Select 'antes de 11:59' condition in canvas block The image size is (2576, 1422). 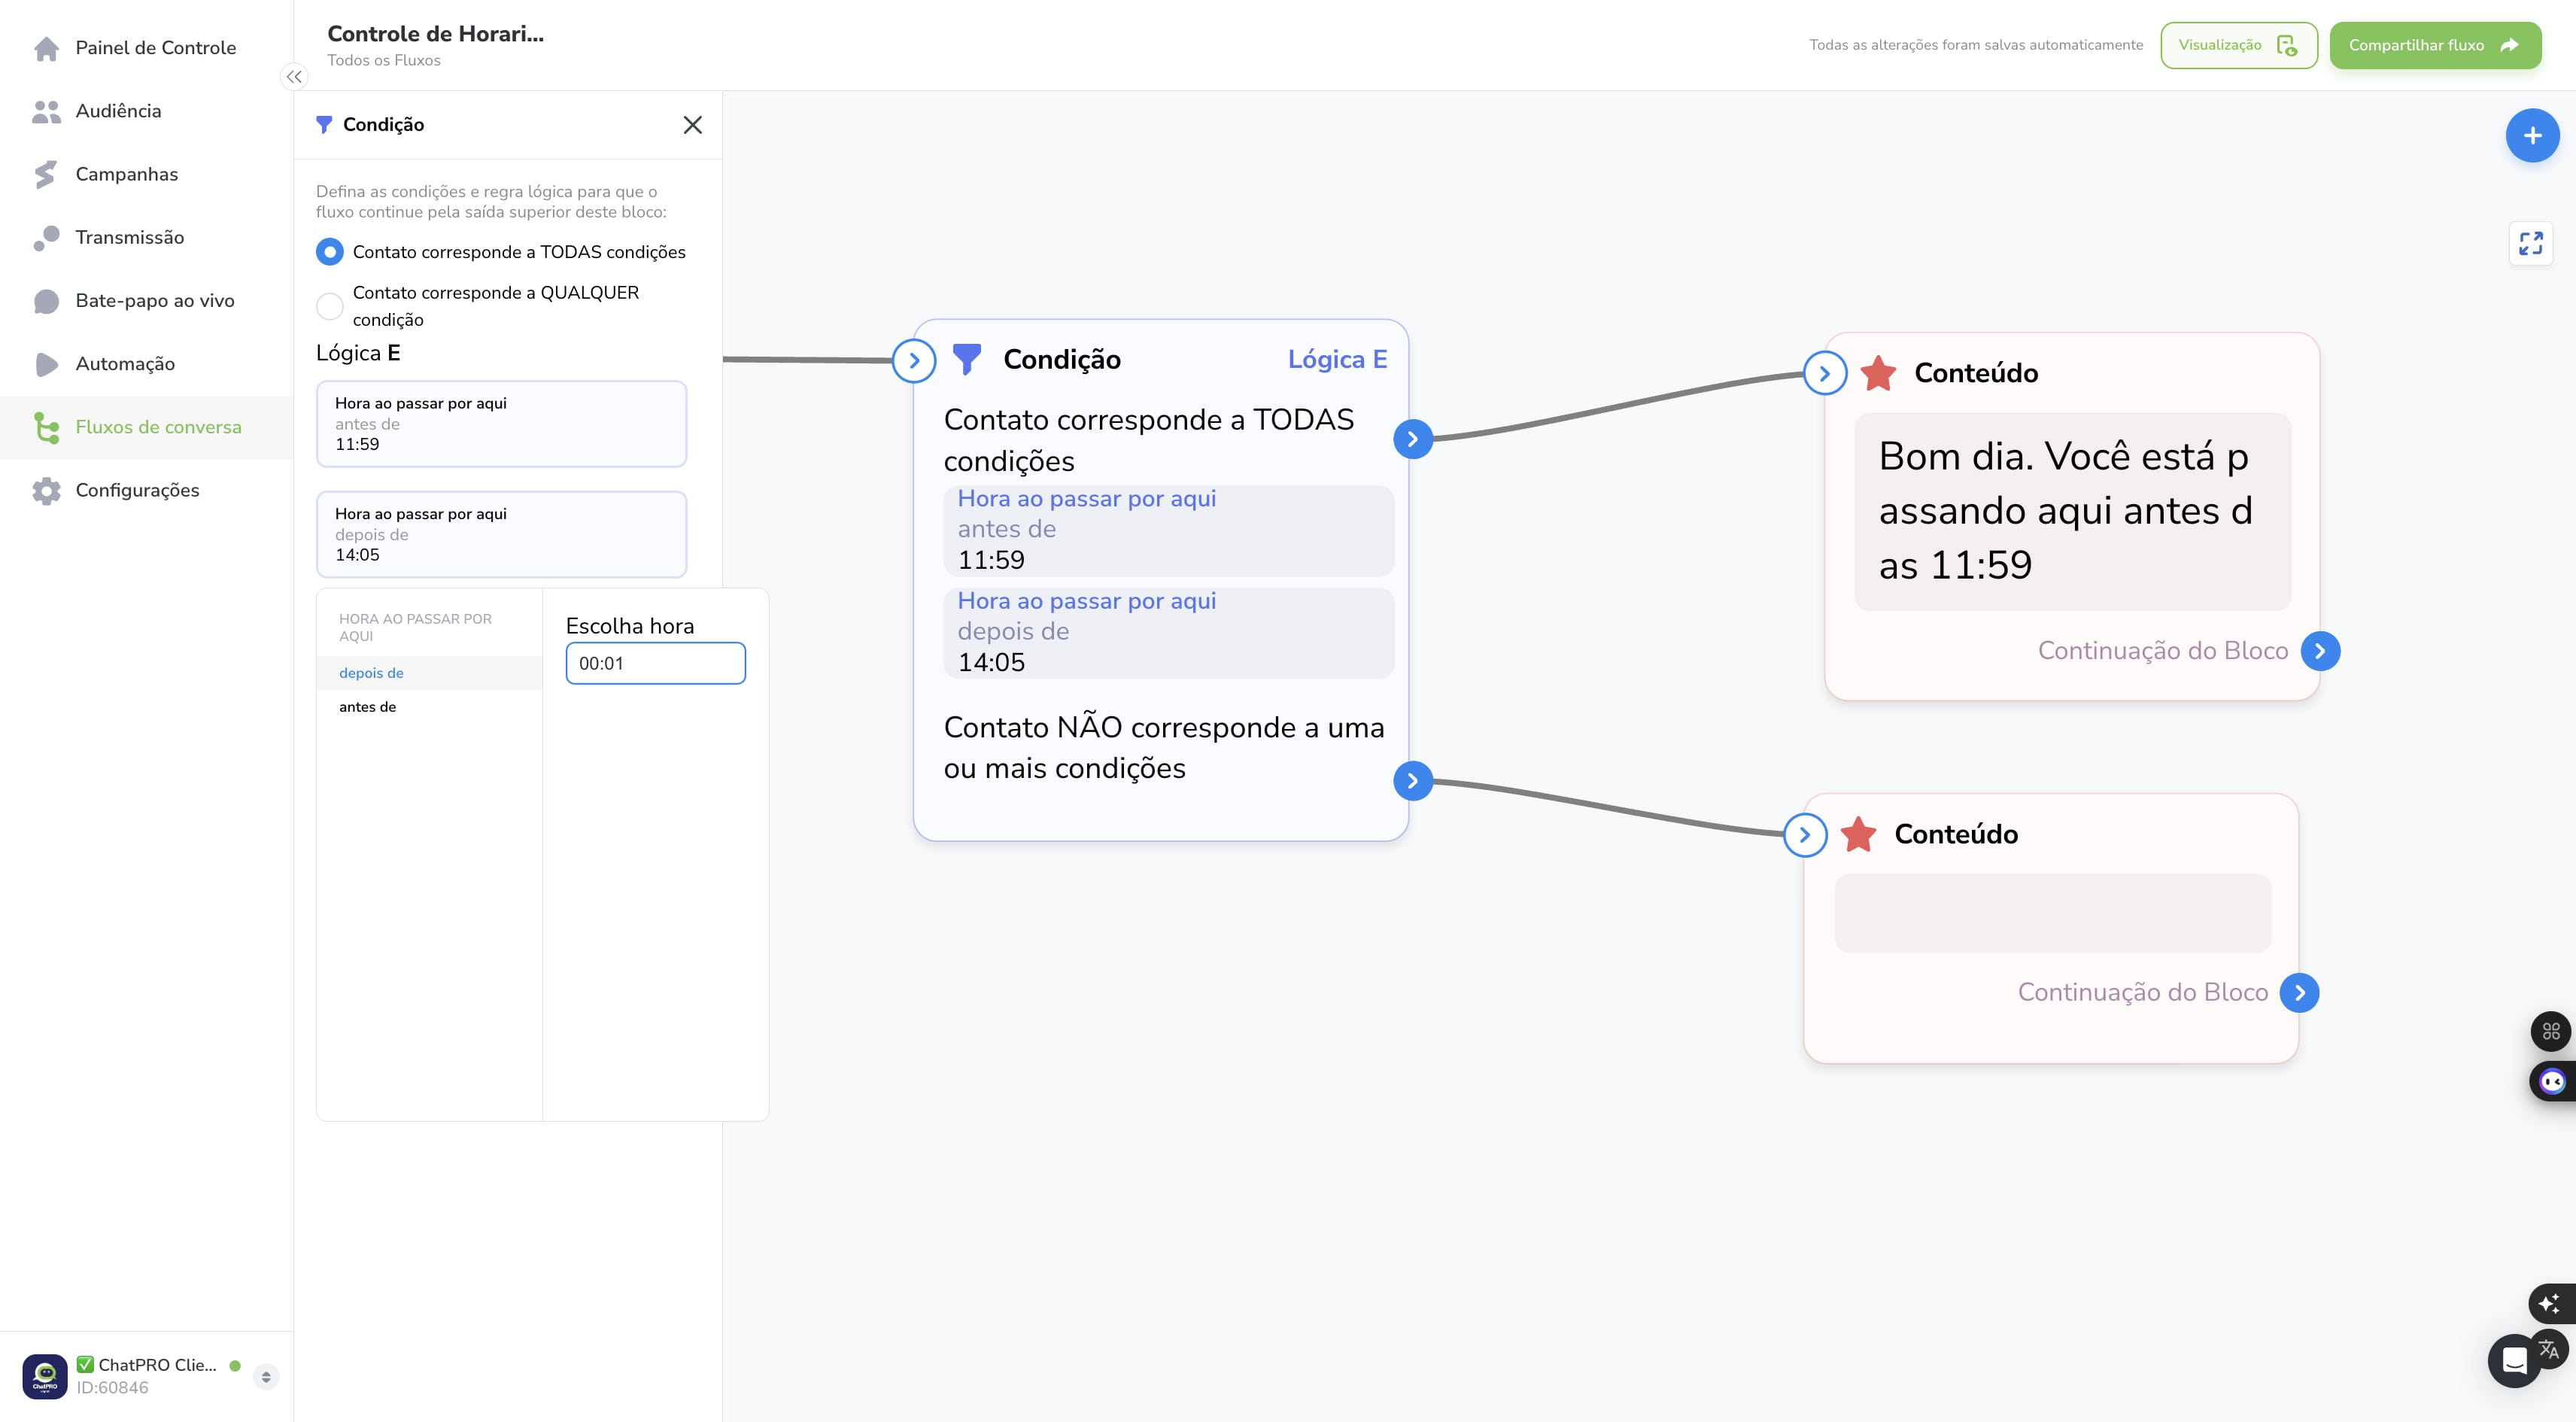pyautogui.click(x=1168, y=530)
